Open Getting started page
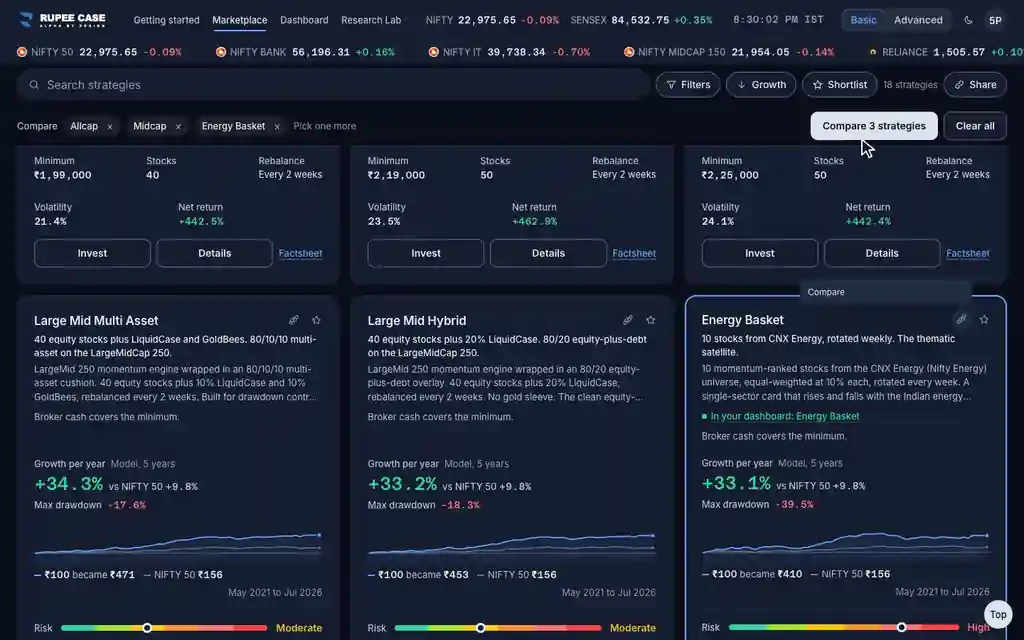 (x=167, y=20)
